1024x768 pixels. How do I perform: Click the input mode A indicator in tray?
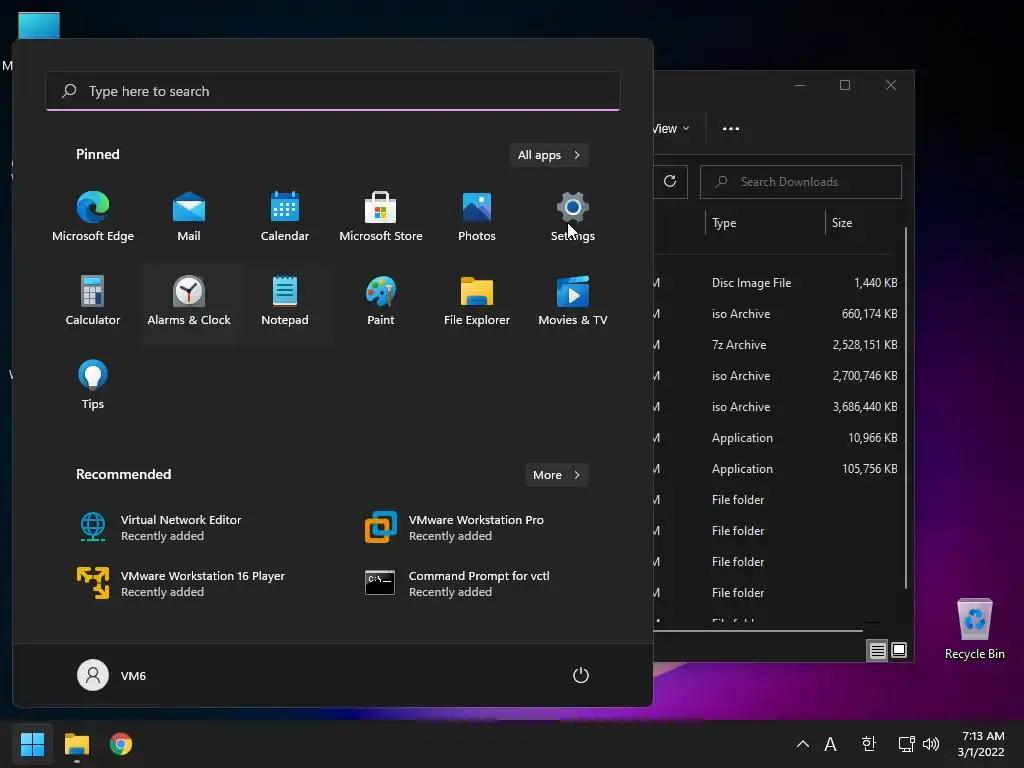point(830,744)
